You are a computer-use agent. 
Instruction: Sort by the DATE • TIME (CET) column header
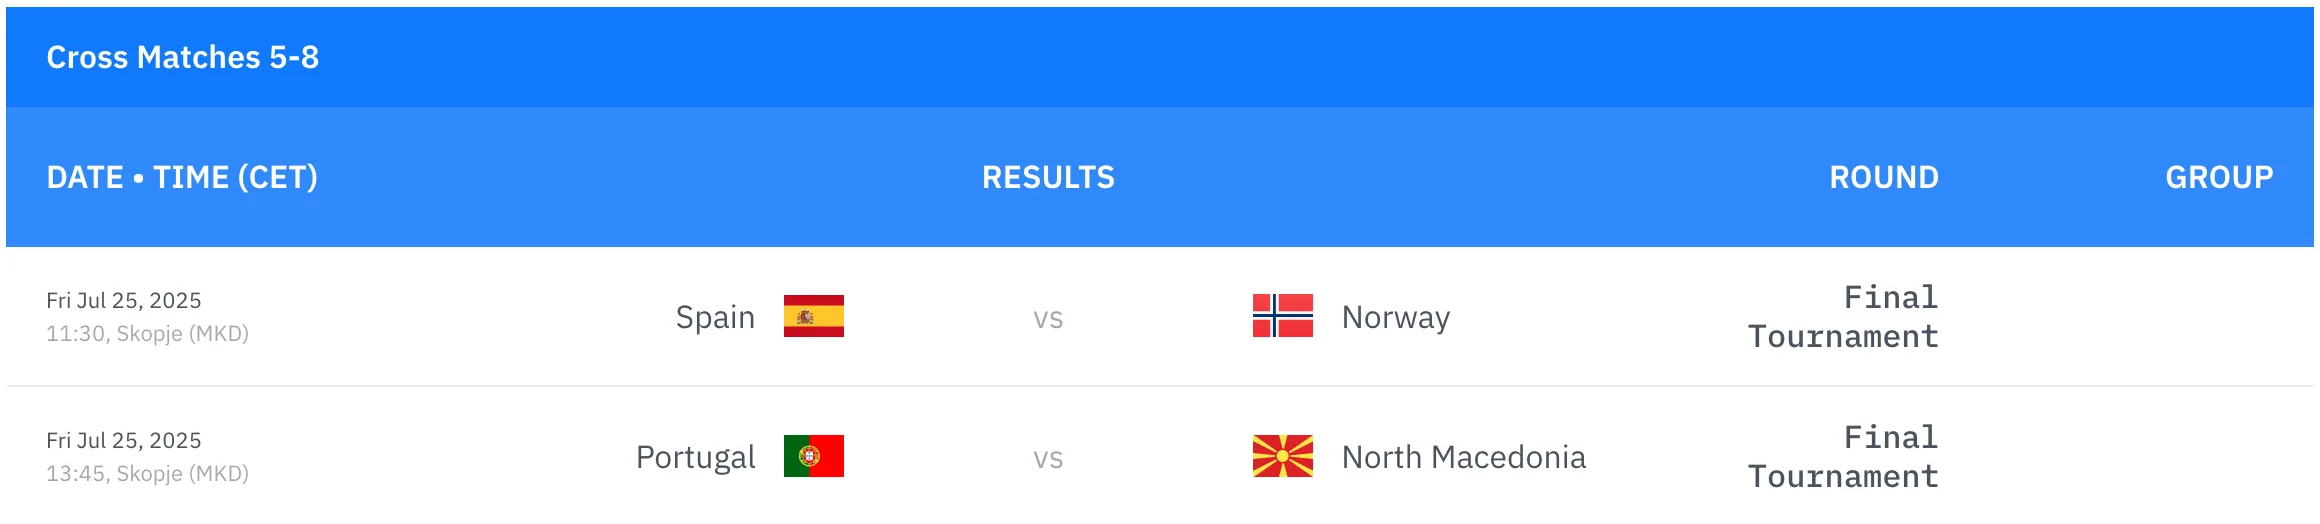tap(182, 177)
